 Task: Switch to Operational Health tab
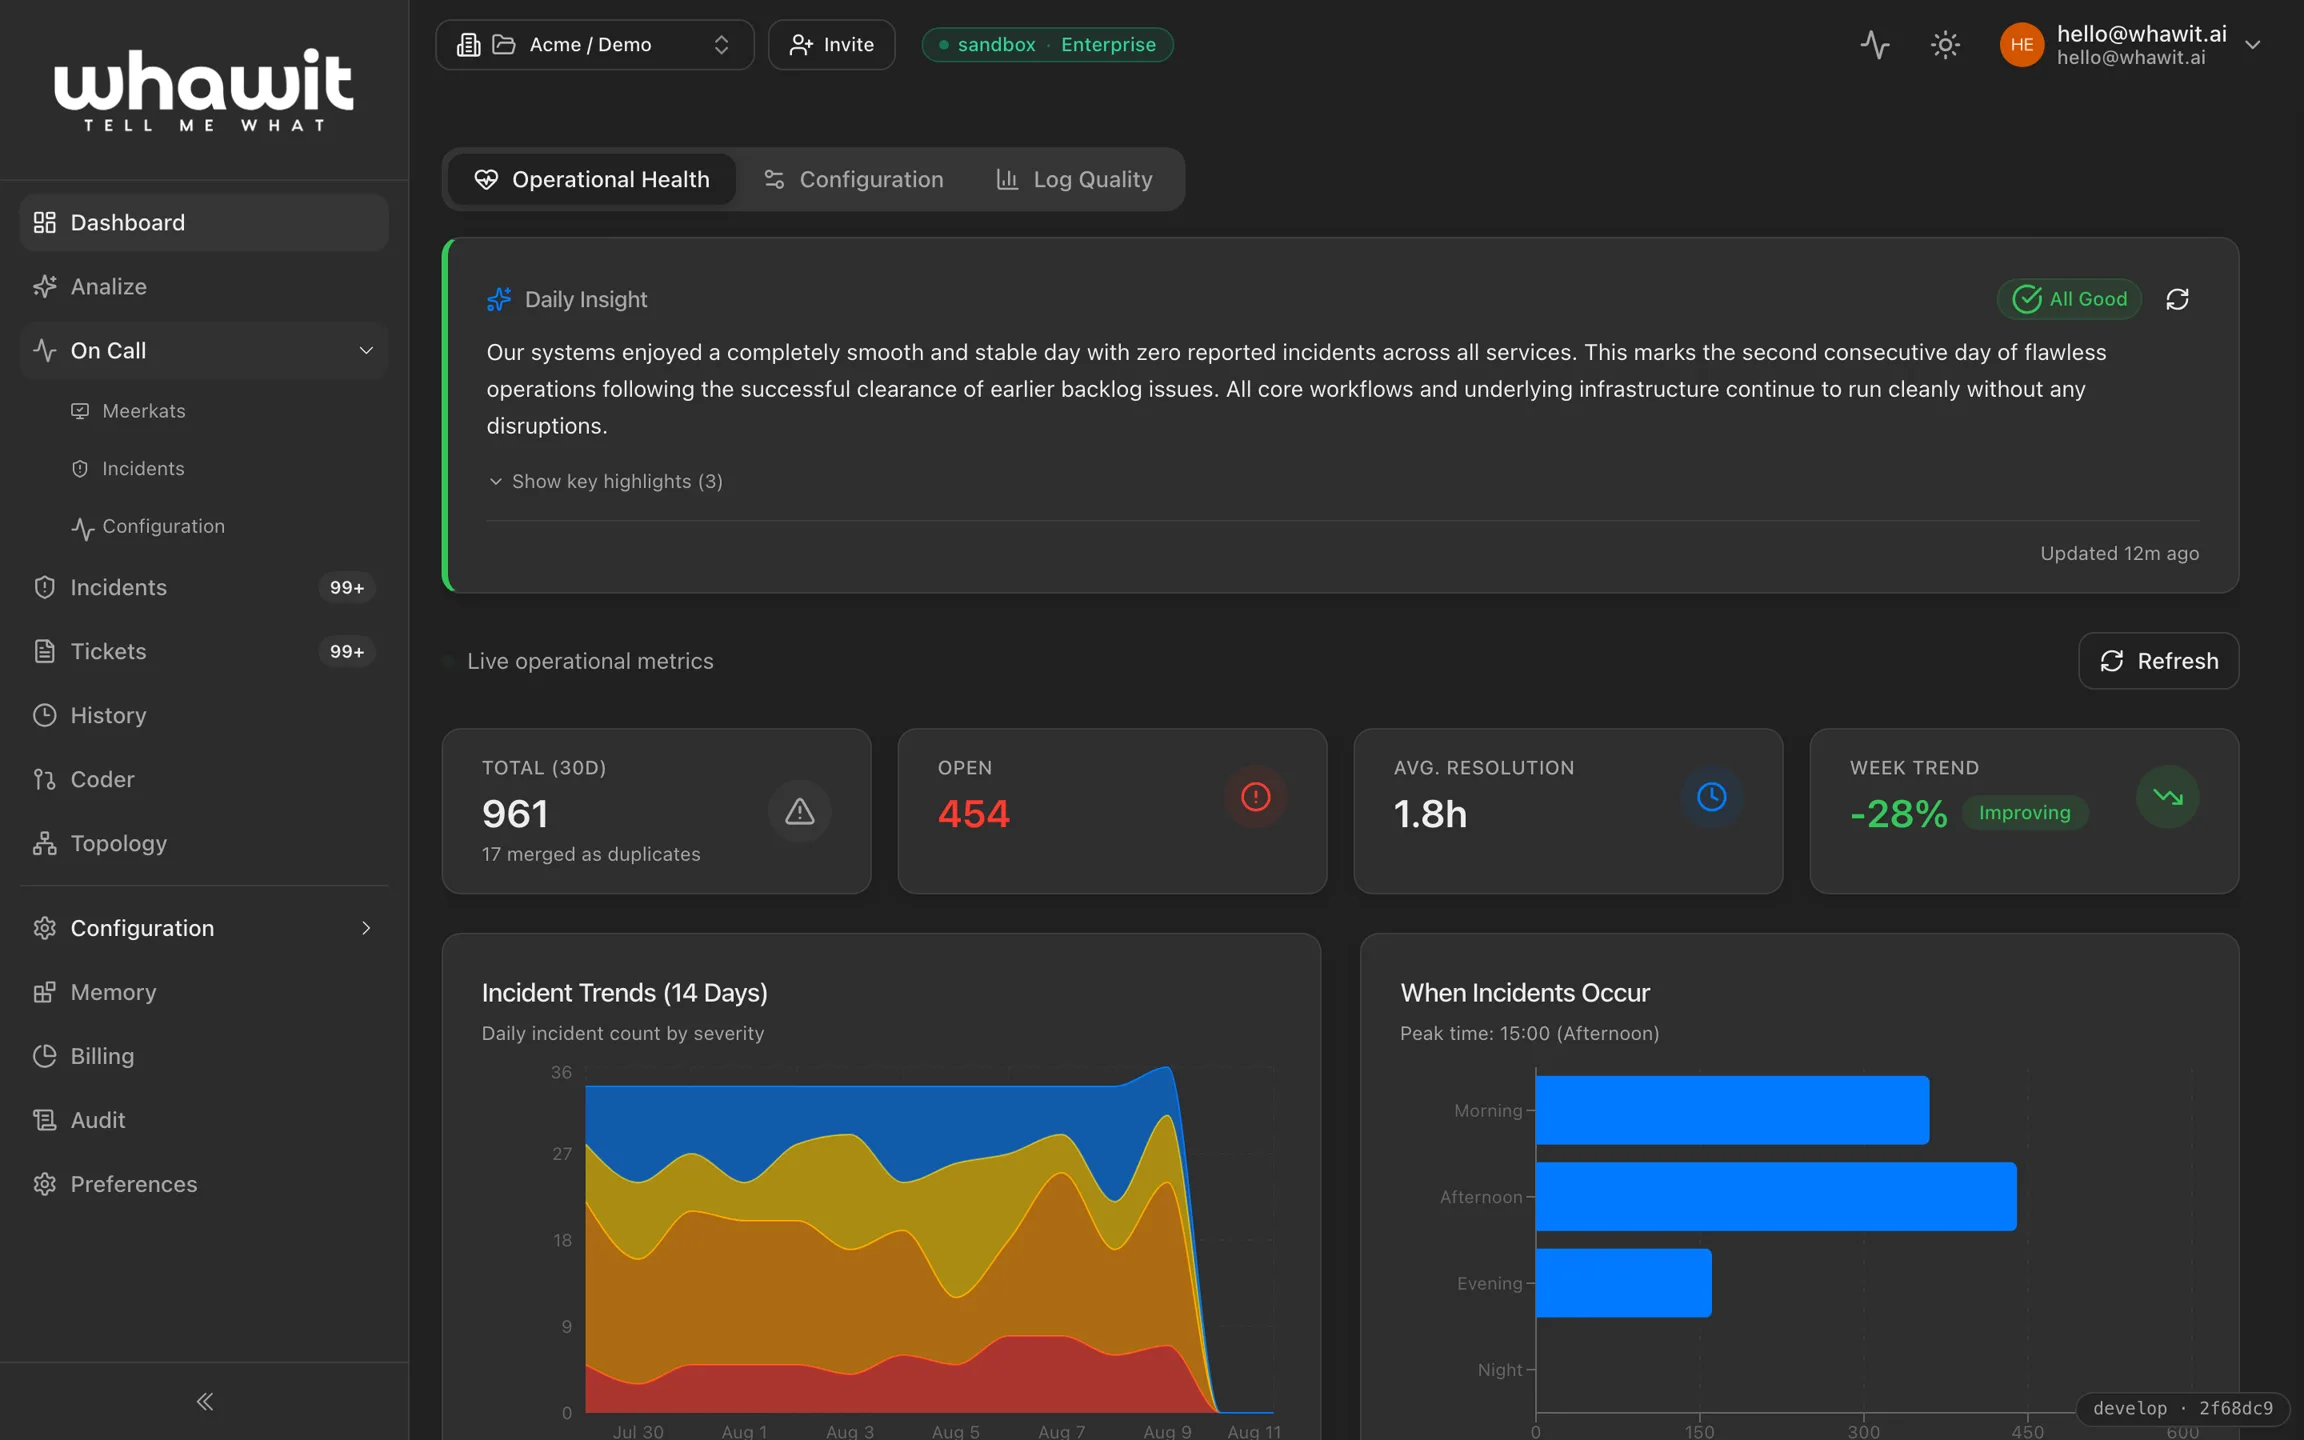[591, 179]
